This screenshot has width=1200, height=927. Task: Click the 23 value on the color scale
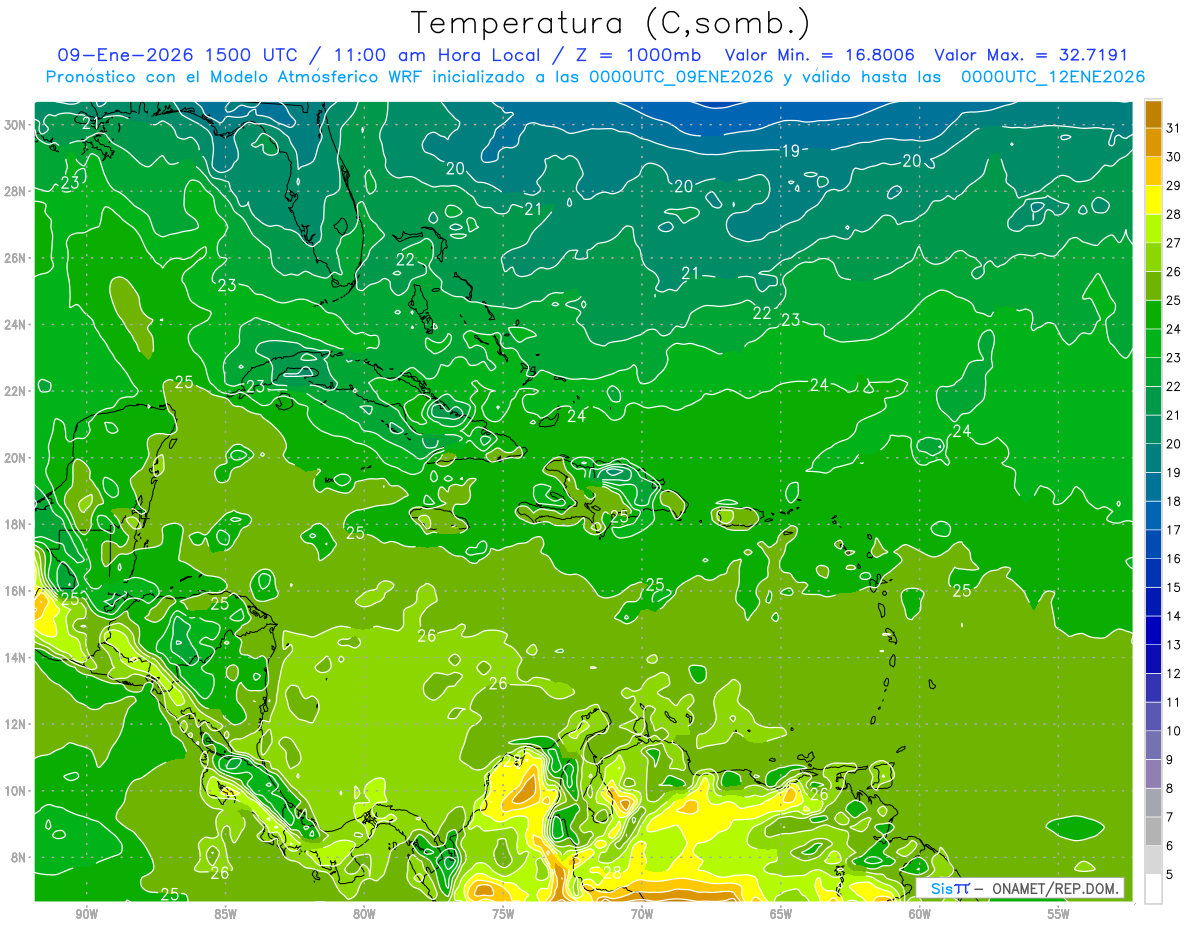1175,358
